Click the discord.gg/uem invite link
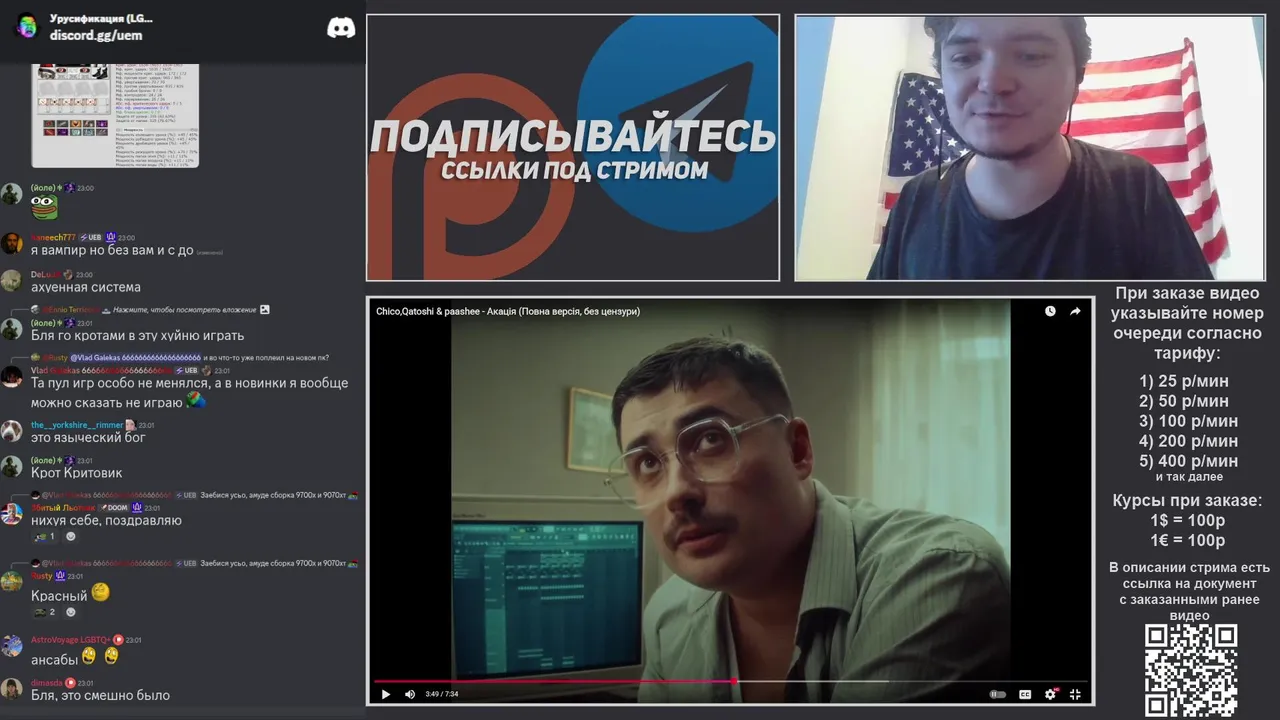1280x720 pixels. point(96,35)
